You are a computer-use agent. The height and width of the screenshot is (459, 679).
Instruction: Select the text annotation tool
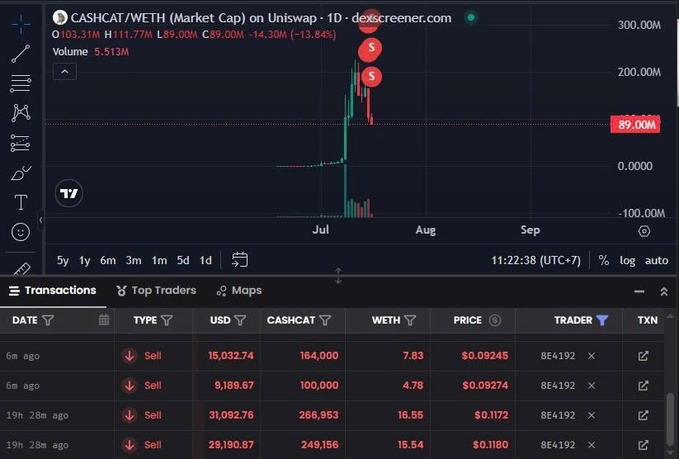coord(21,202)
